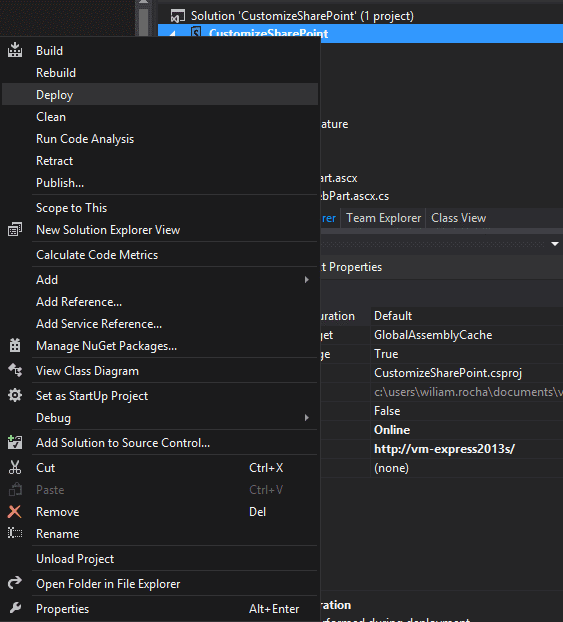
Task: Open the Publish... menu entry
Action: 160,182
